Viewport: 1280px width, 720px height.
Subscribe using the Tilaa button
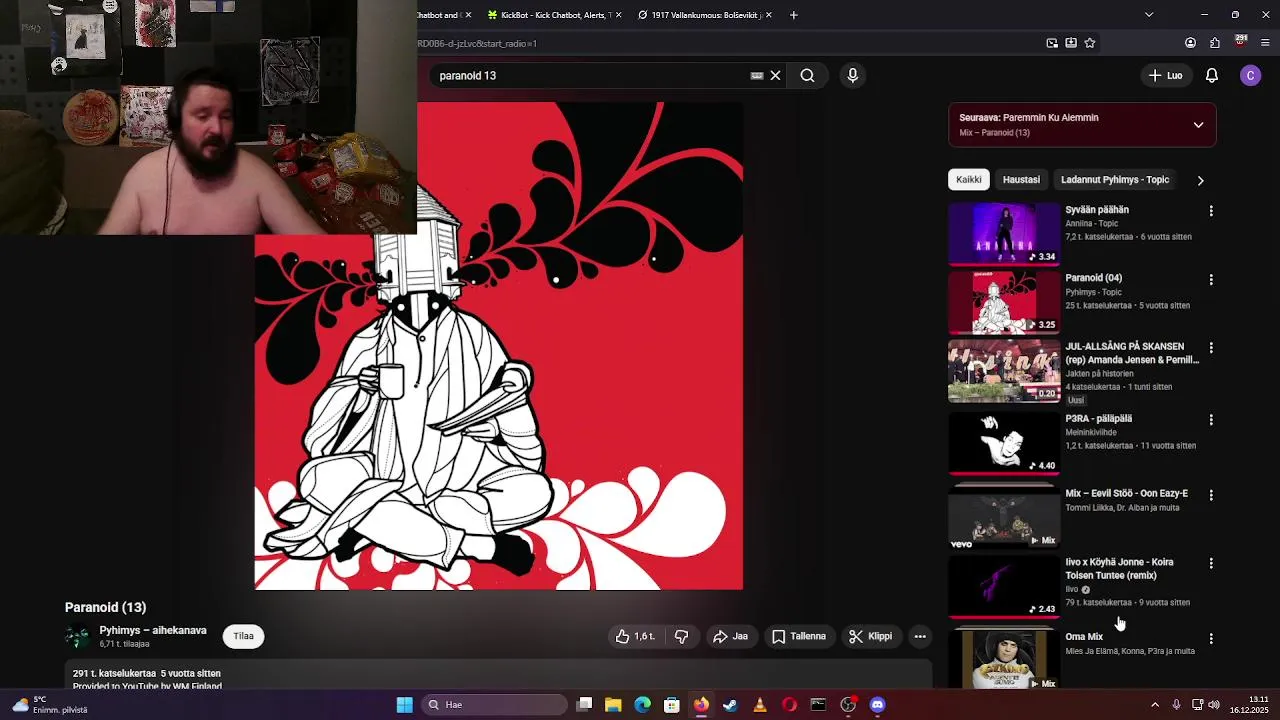point(243,636)
